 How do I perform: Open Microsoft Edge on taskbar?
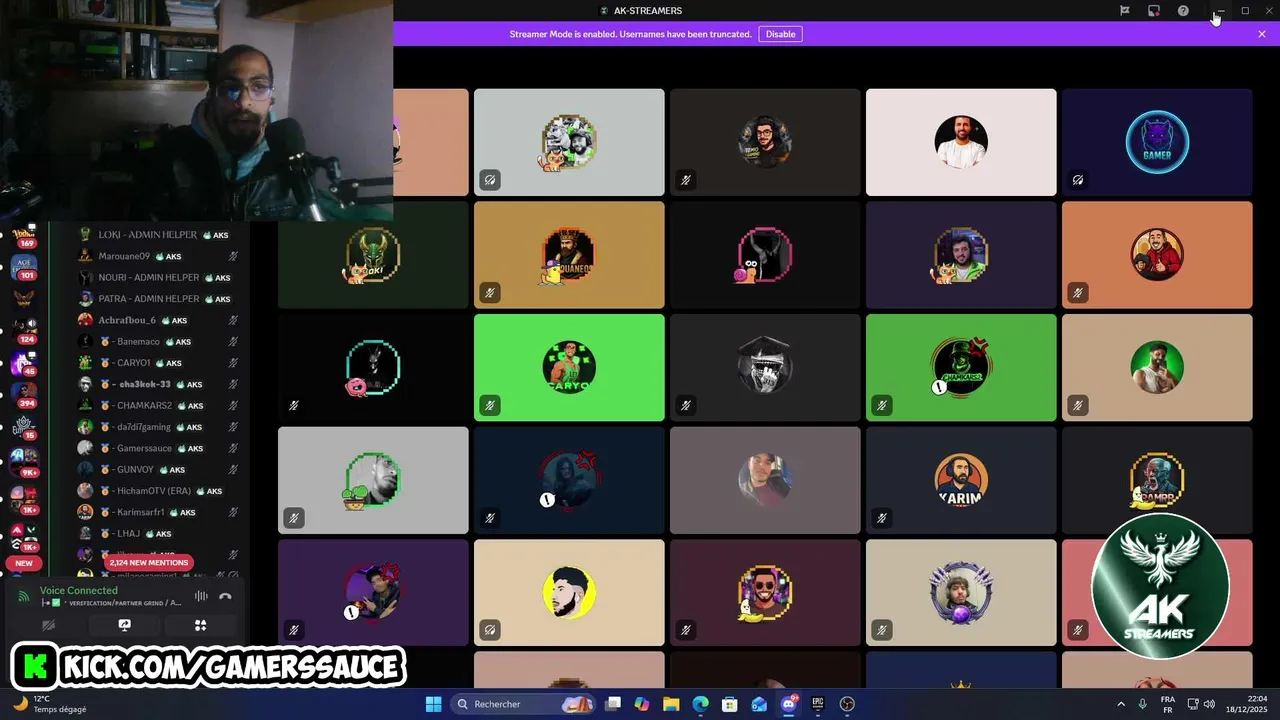[701, 704]
